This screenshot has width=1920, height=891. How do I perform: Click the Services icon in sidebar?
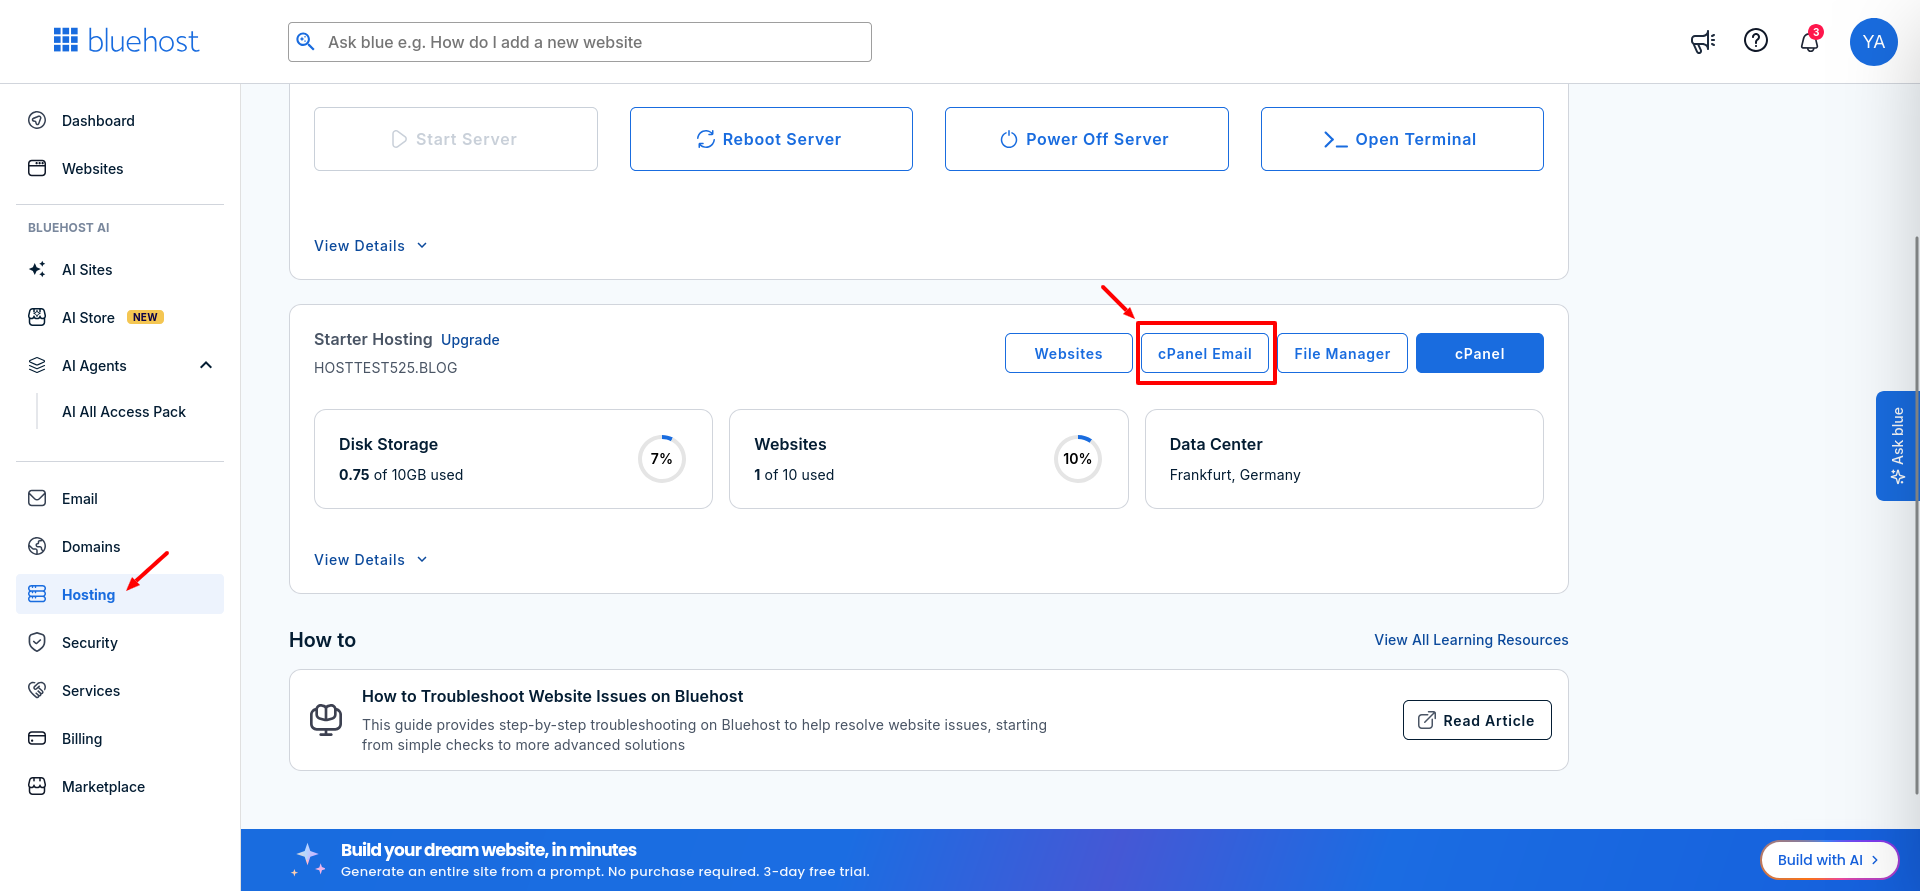pos(37,690)
